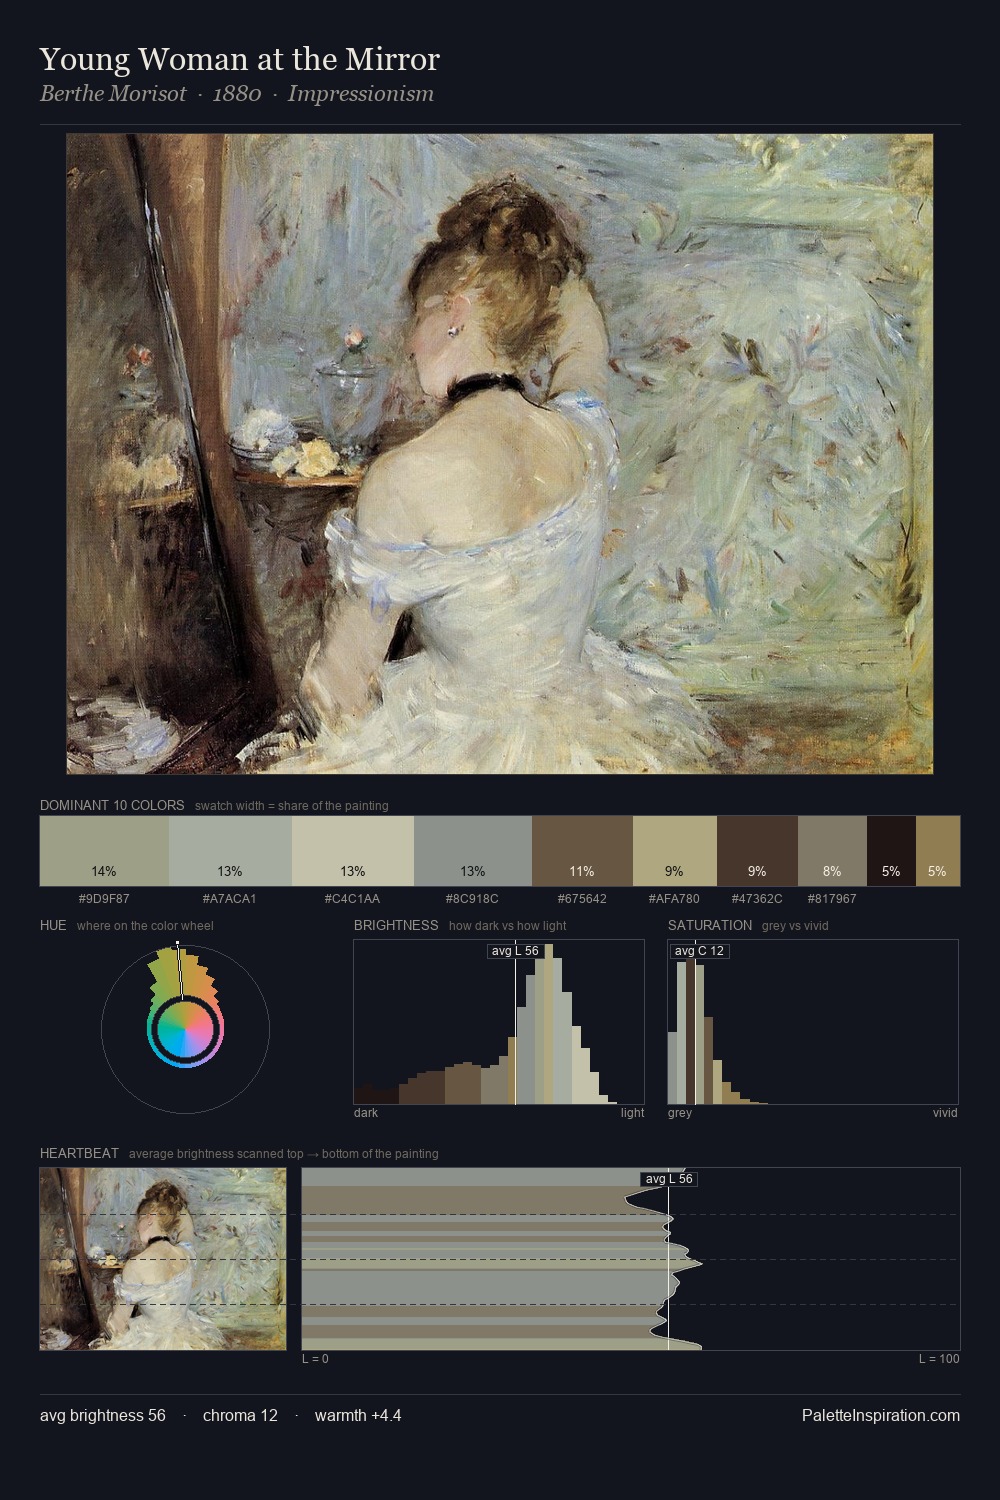Image resolution: width=1000 pixels, height=1500 pixels.
Task: Select the dark brown 9% swatch #47362C
Action: tap(757, 851)
